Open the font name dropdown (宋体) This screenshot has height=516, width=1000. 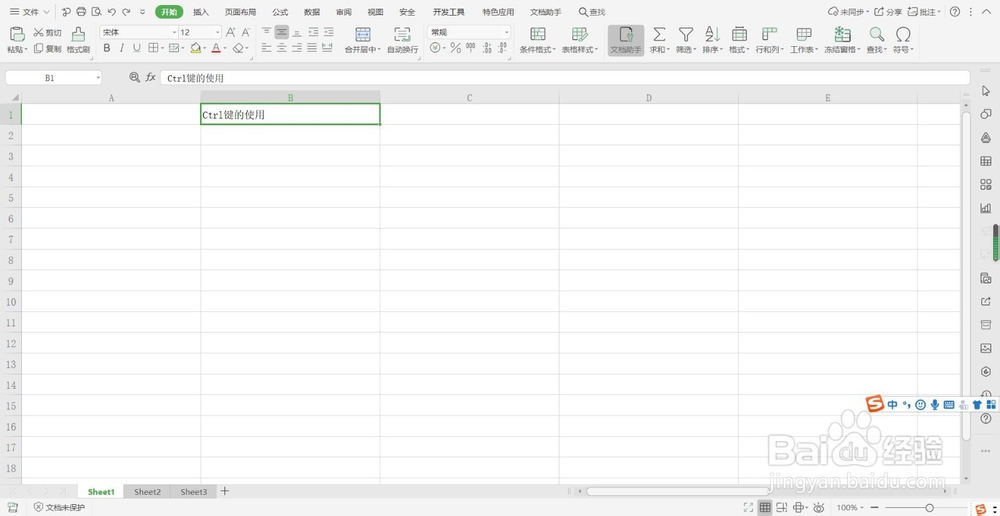[x=175, y=33]
